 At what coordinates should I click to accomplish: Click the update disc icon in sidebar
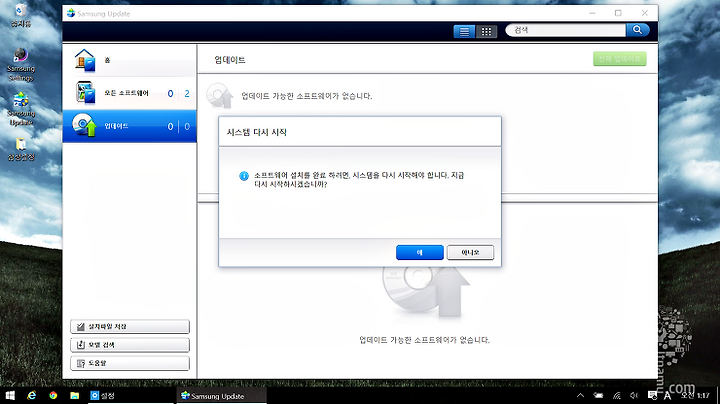(84, 125)
